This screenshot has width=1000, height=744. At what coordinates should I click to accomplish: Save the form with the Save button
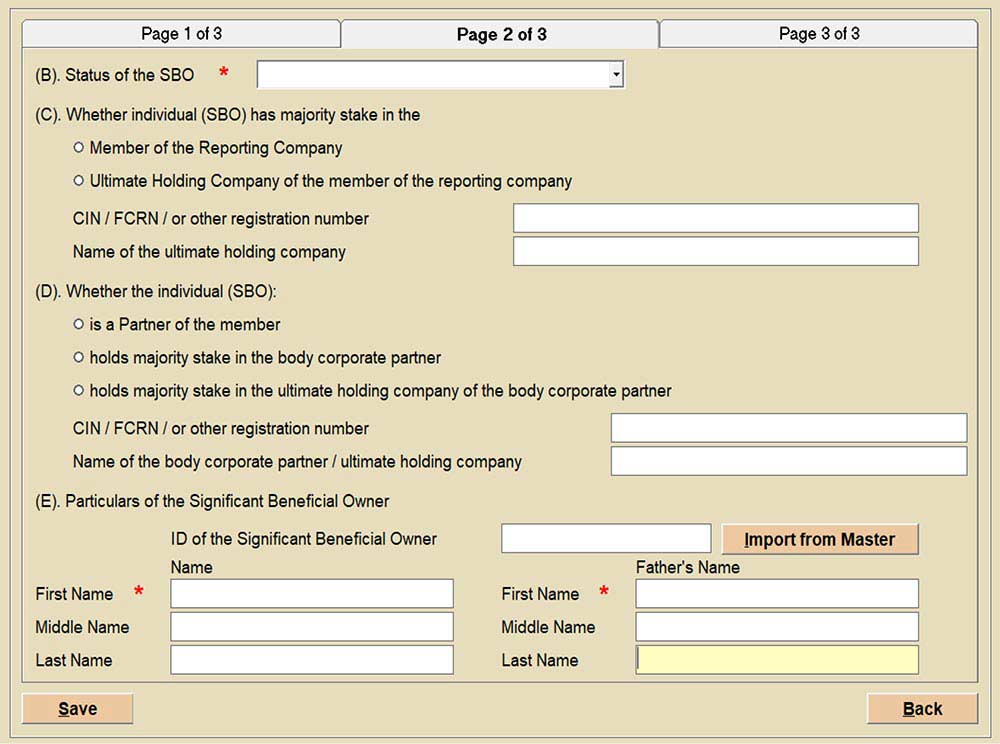[77, 709]
